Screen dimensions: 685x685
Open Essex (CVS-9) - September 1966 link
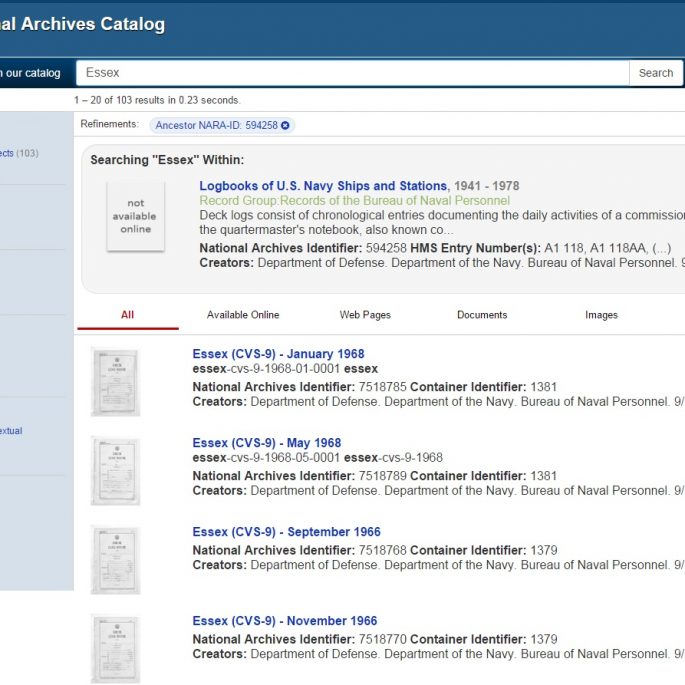286,532
